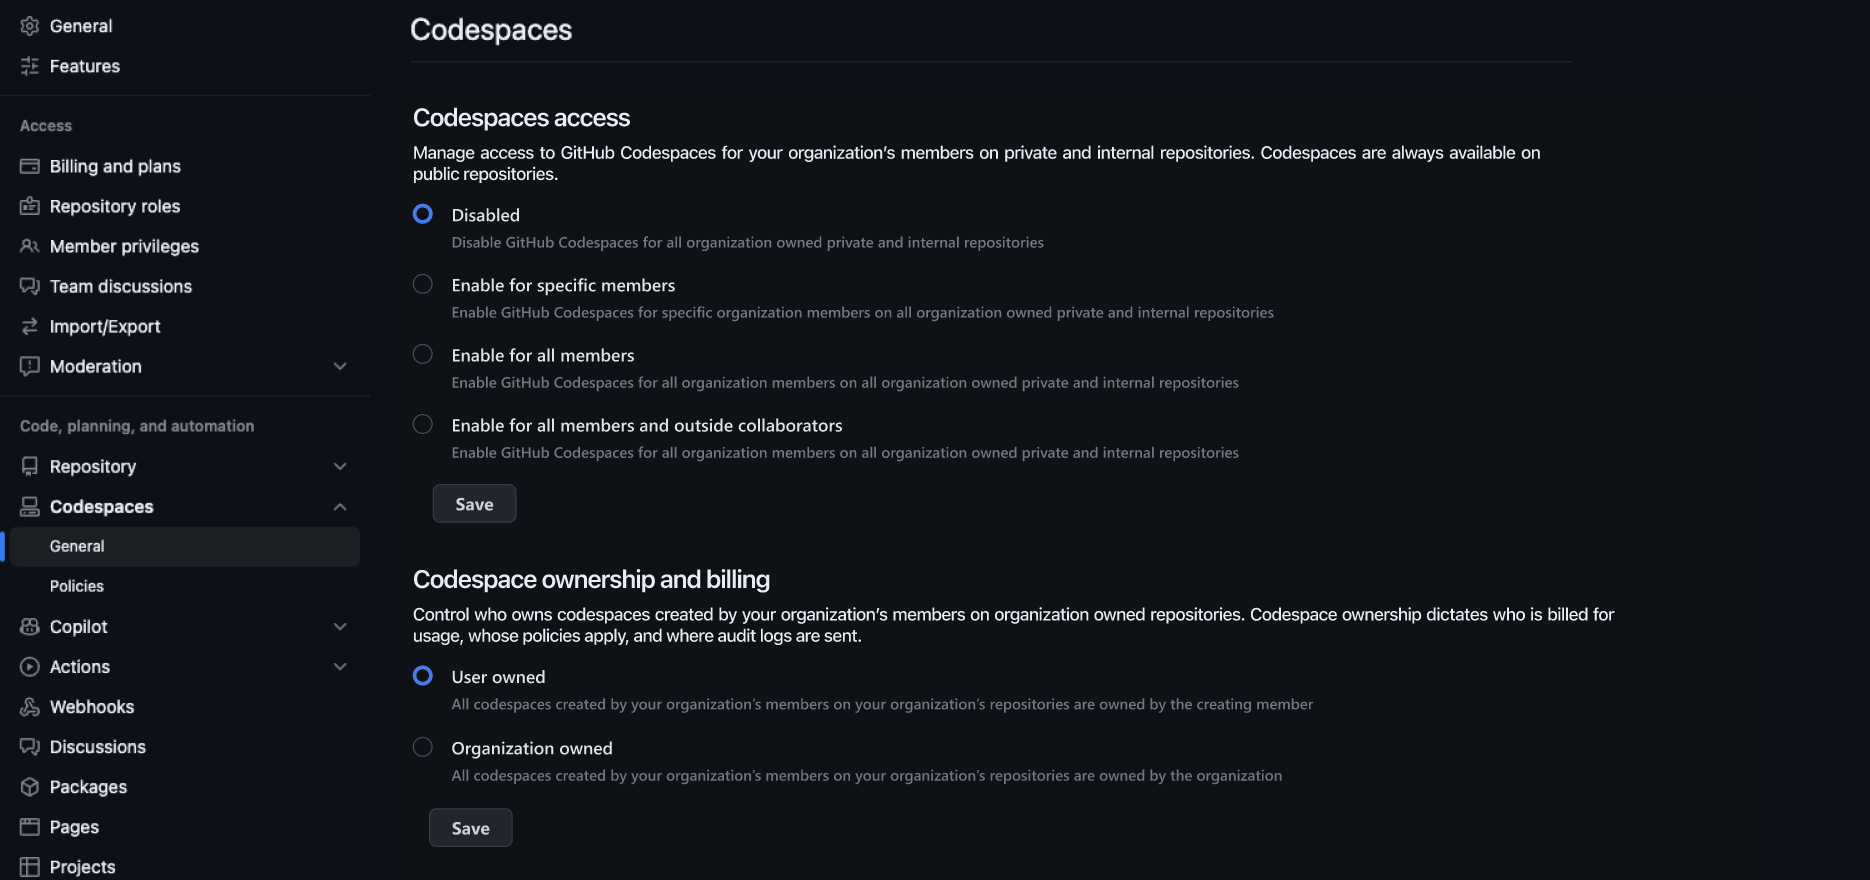
Task: Enable for all members and outside collaborators
Action: (422, 424)
